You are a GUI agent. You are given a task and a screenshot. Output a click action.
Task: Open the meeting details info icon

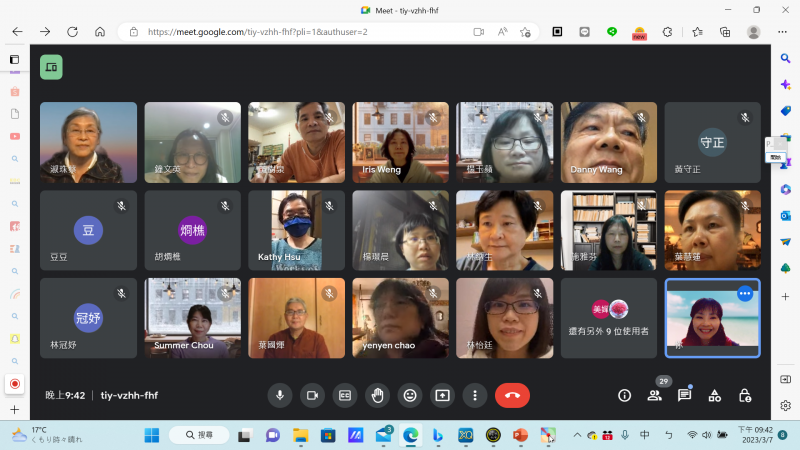(625, 395)
